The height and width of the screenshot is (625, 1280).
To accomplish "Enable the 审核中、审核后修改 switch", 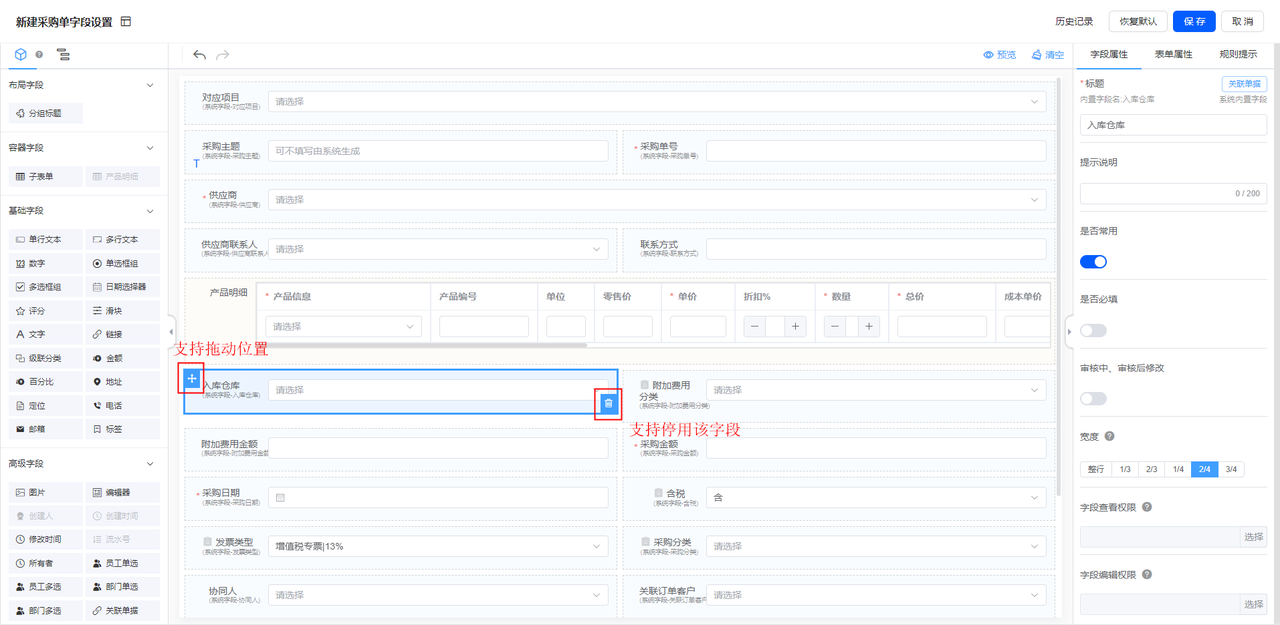I will click(1093, 398).
